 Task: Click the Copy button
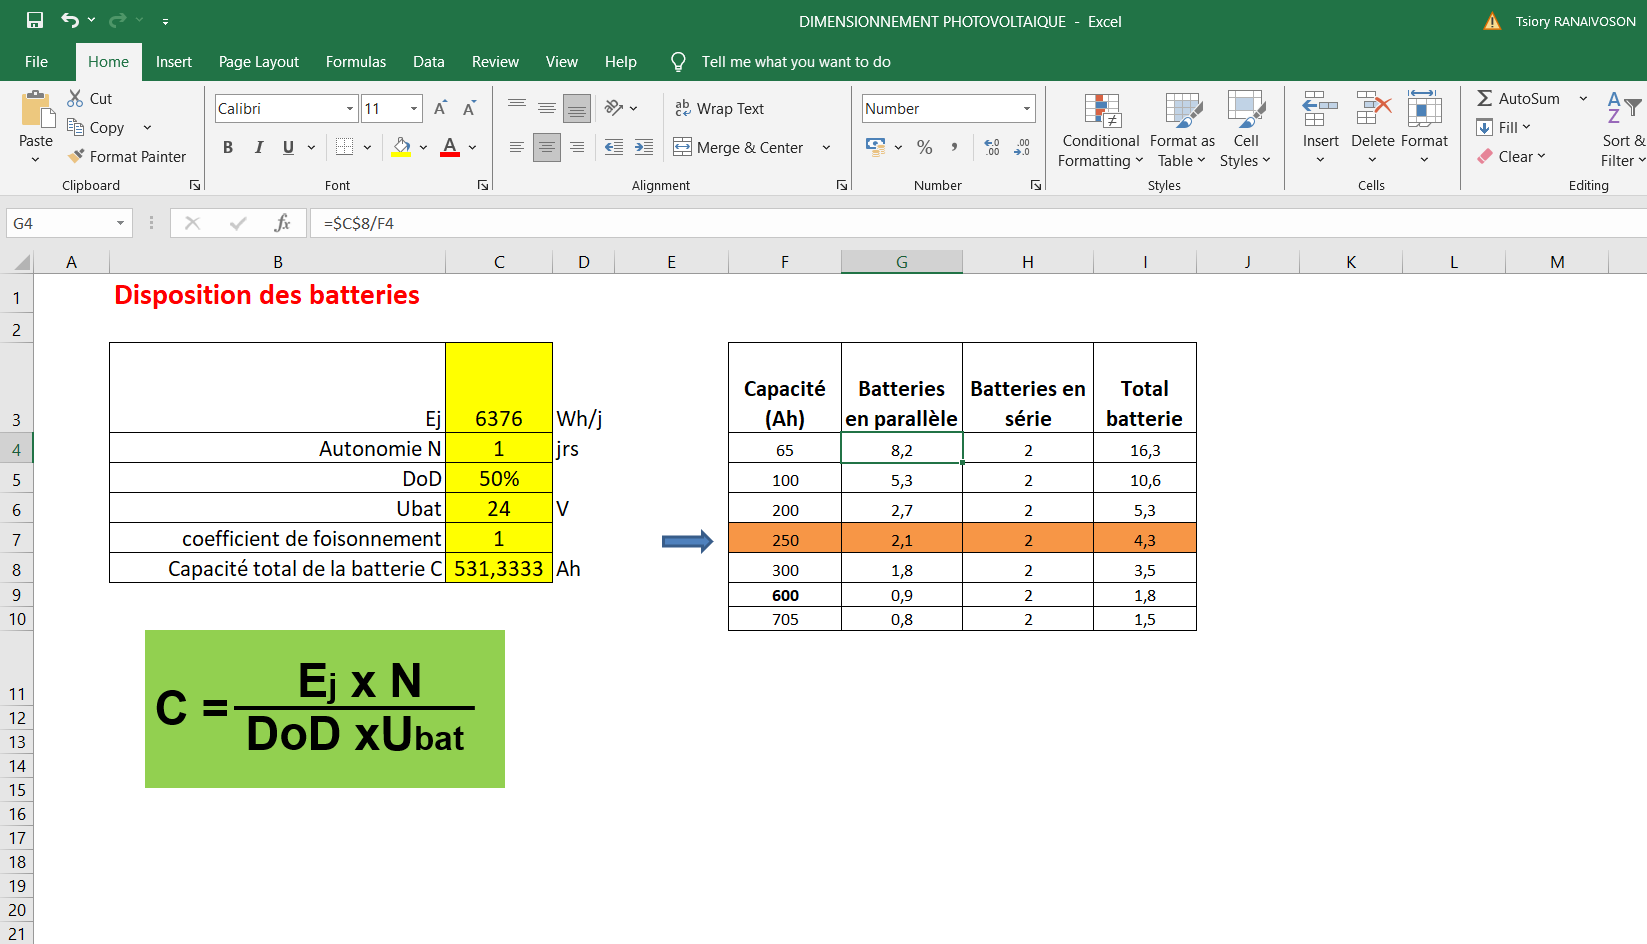[96, 127]
